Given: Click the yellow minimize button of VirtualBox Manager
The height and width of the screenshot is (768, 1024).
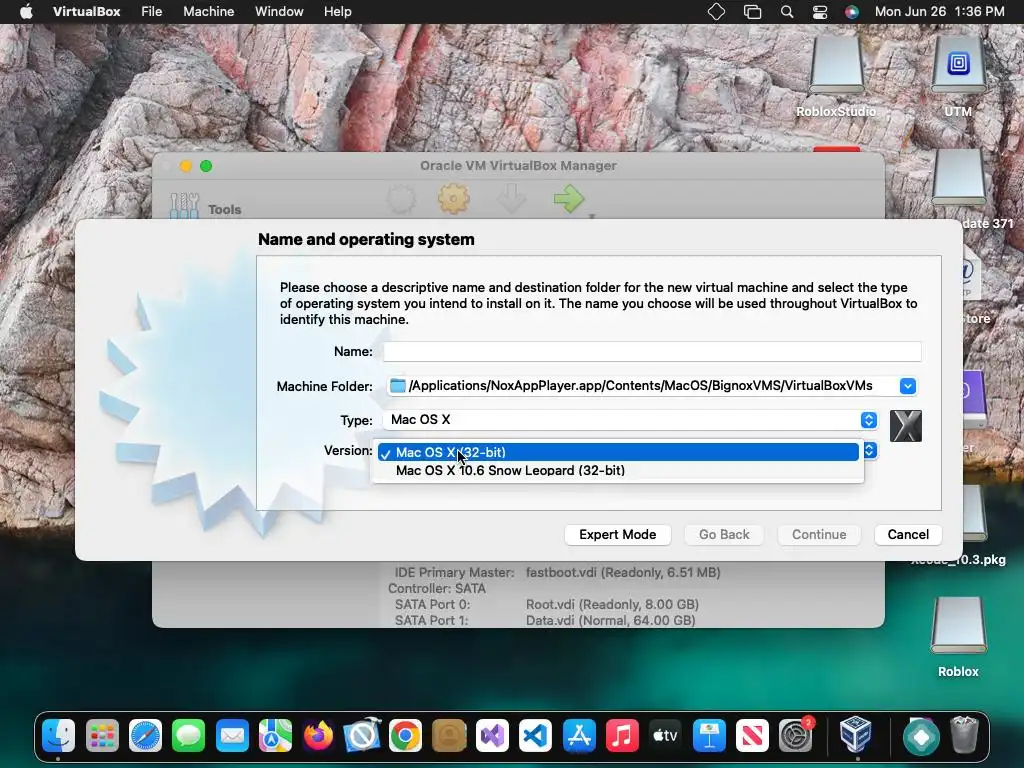Looking at the screenshot, I should [185, 166].
